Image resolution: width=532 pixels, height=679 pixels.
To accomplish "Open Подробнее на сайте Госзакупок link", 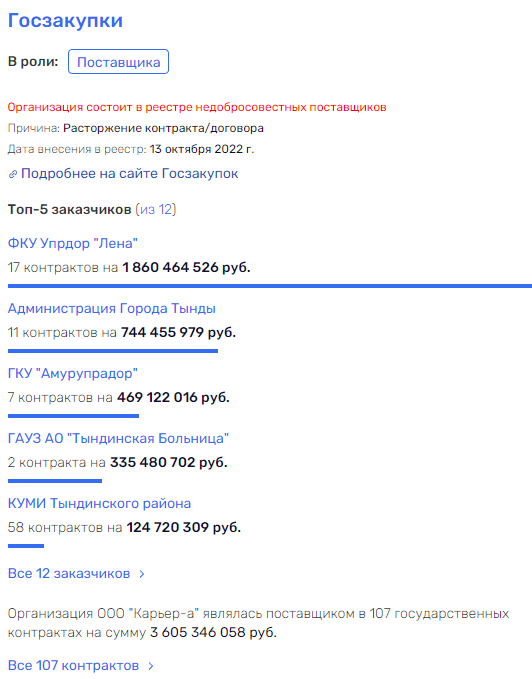I will pyautogui.click(x=129, y=174).
